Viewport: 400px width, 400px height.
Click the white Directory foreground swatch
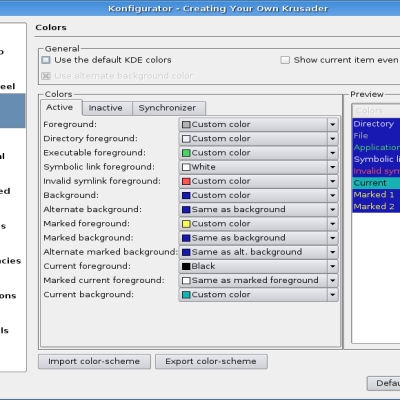coord(186,139)
